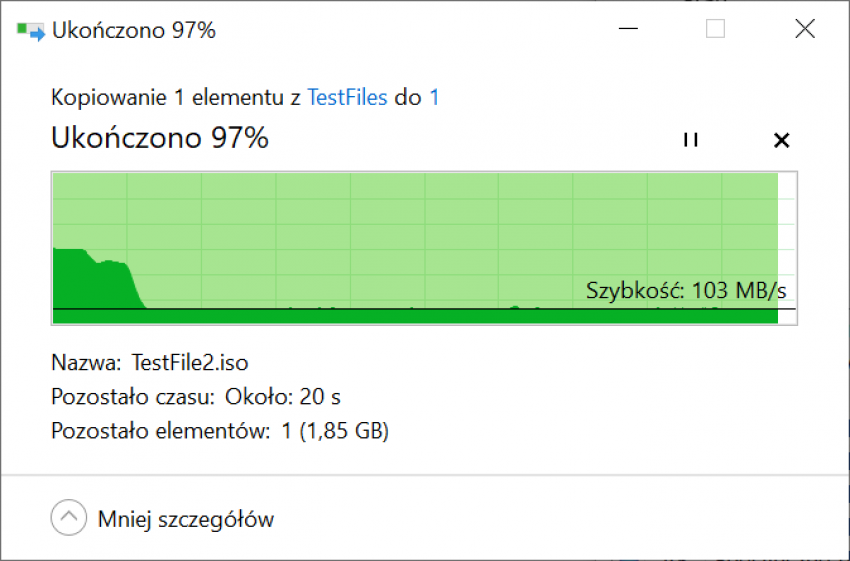Click the copy dialog title bar icon
Image resolution: width=850 pixels, height=561 pixels.
pyautogui.click(x=30, y=31)
